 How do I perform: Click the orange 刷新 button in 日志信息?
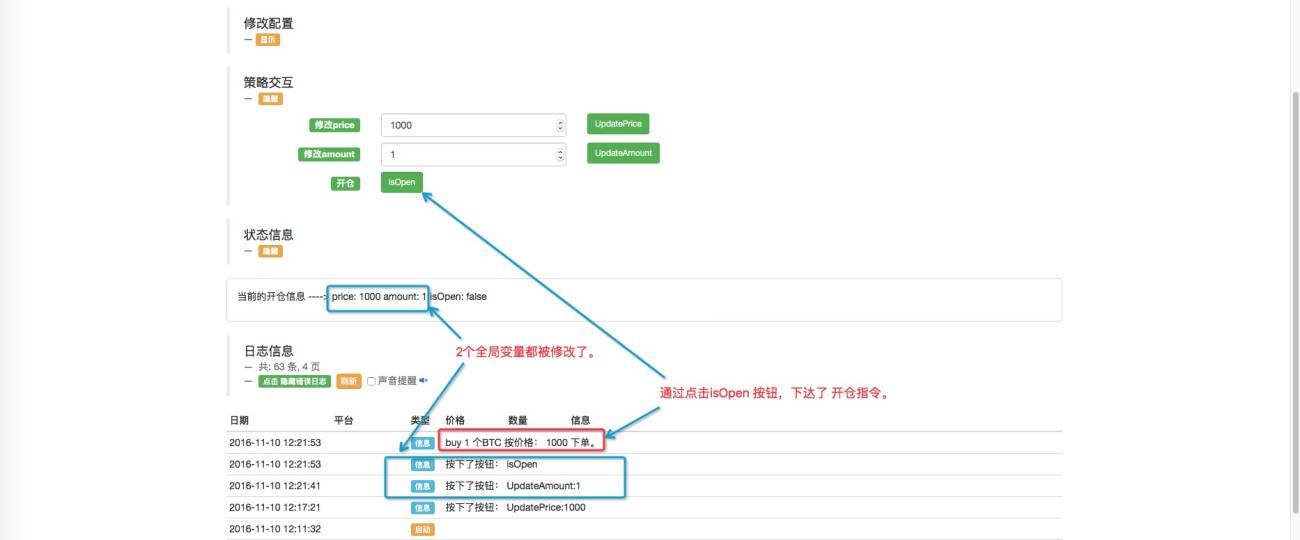348,381
